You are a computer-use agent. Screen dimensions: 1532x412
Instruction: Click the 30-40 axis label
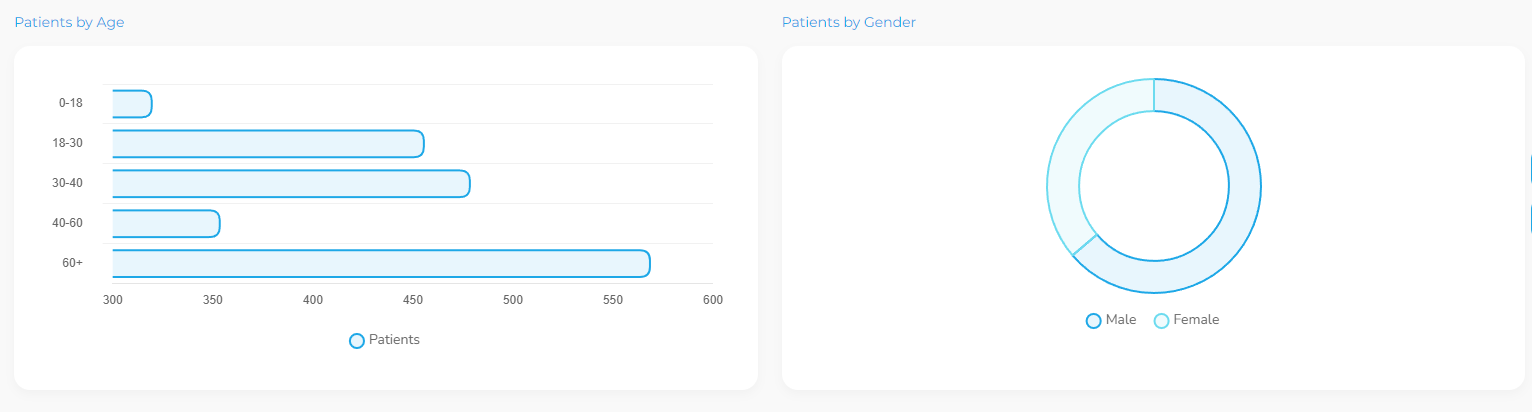coord(68,183)
